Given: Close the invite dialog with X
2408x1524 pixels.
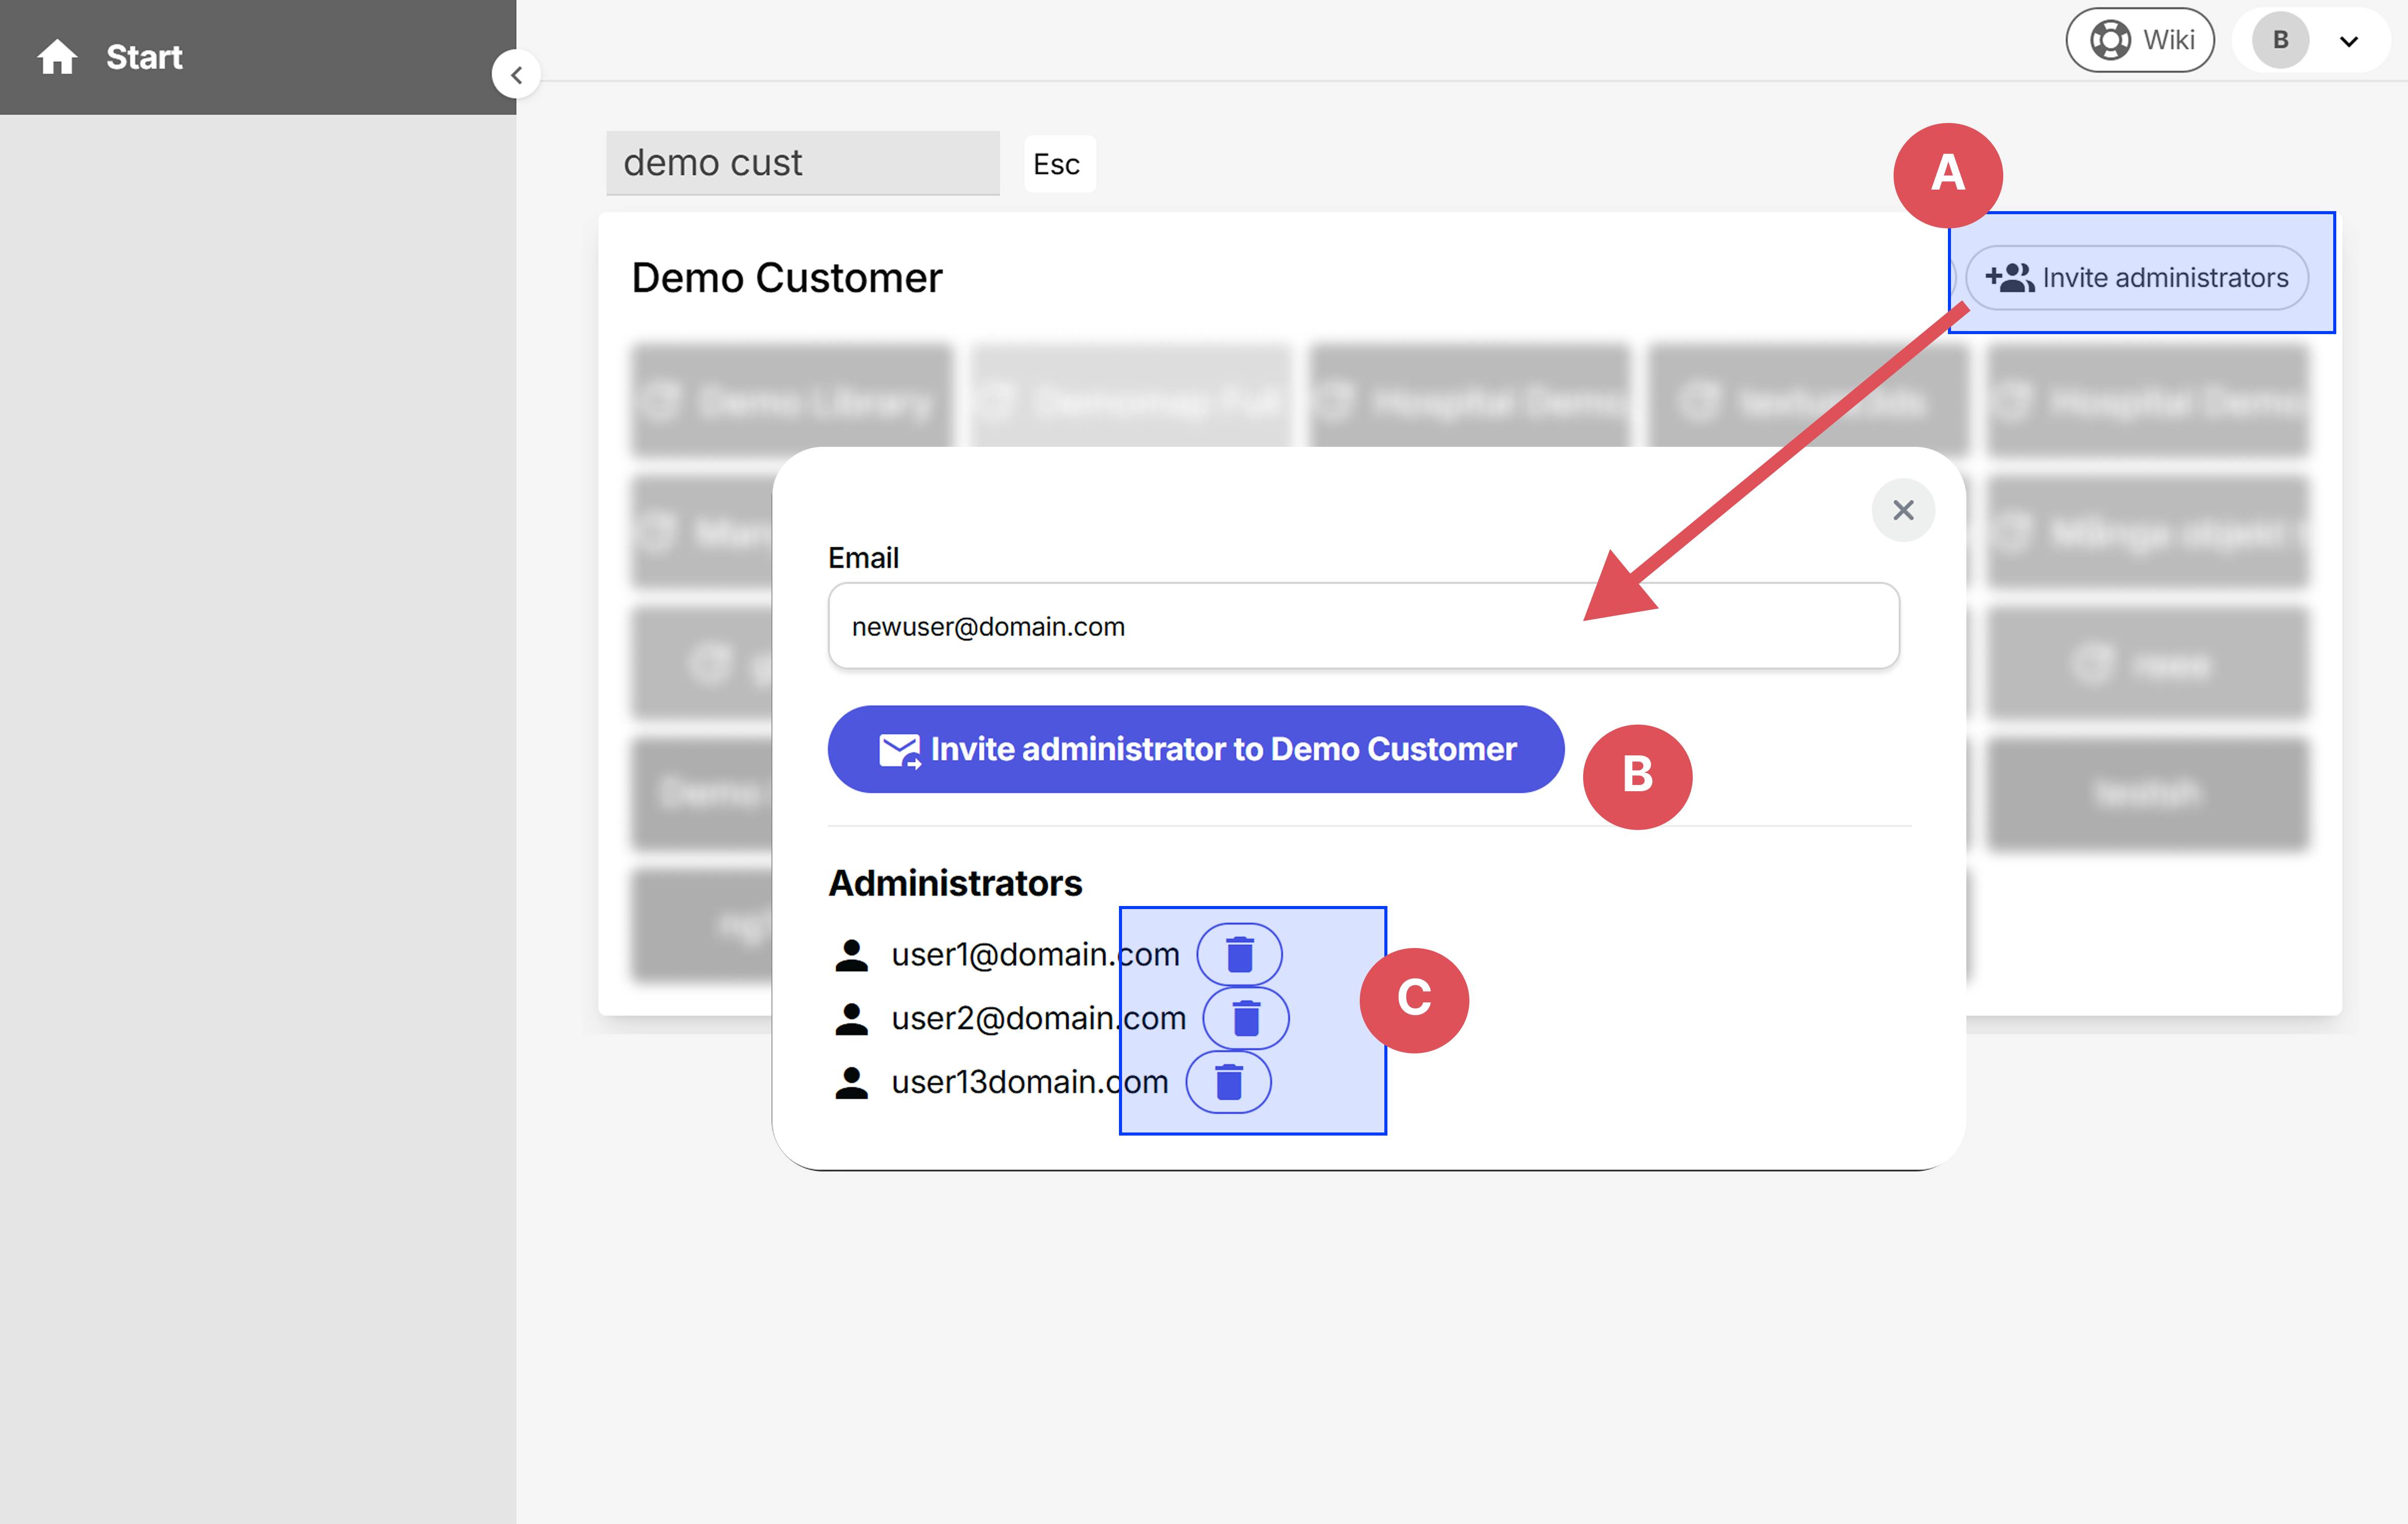Looking at the screenshot, I should 1903,510.
